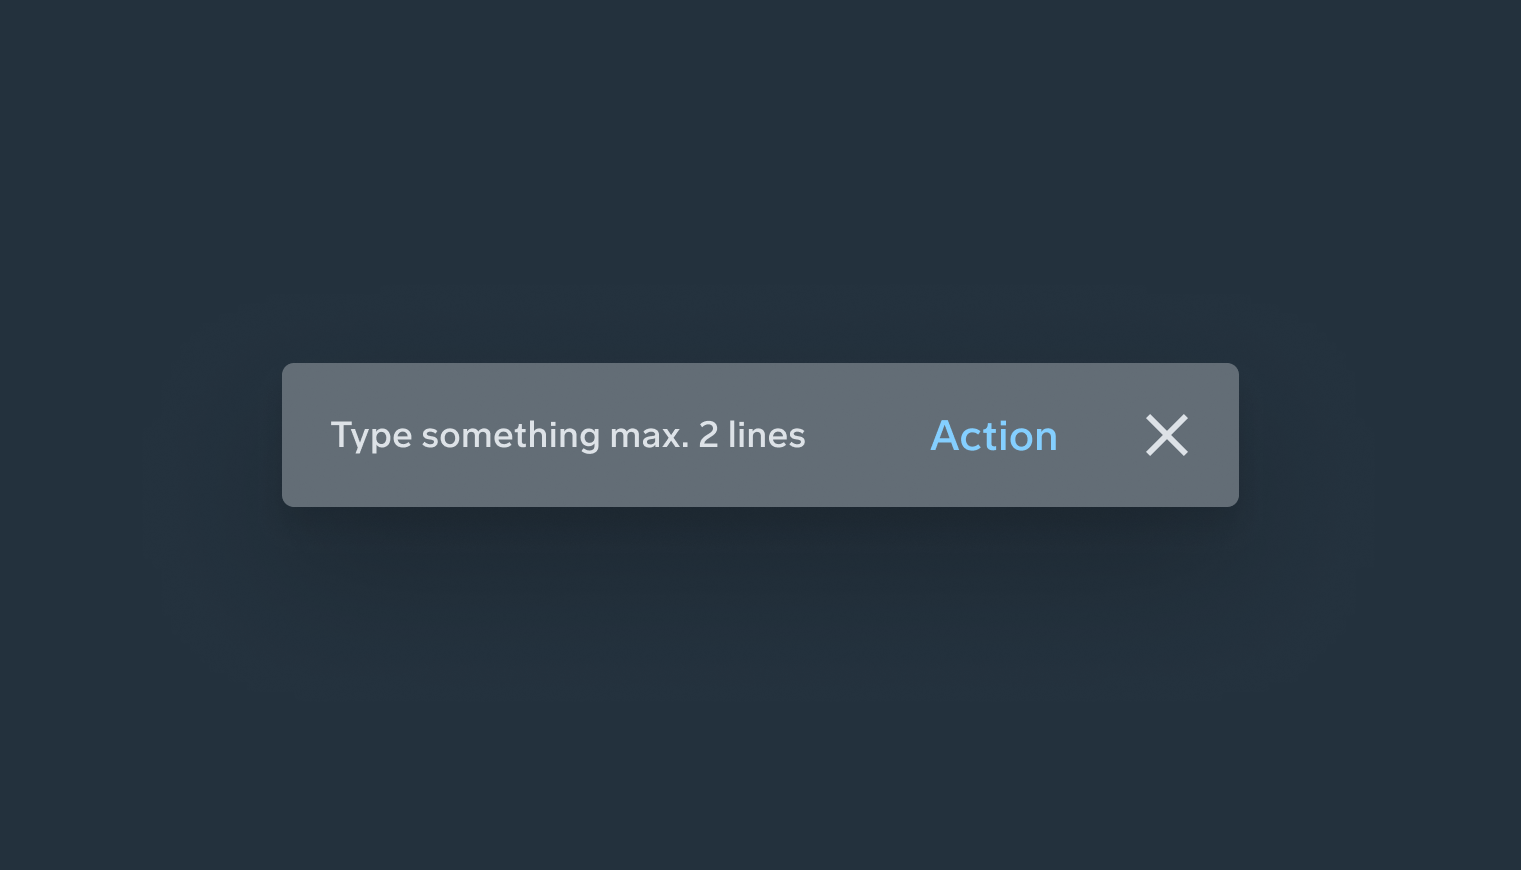Screen dimensions: 1521x870
Task: Click the gray padding left of "Type"
Action: pos(306,435)
